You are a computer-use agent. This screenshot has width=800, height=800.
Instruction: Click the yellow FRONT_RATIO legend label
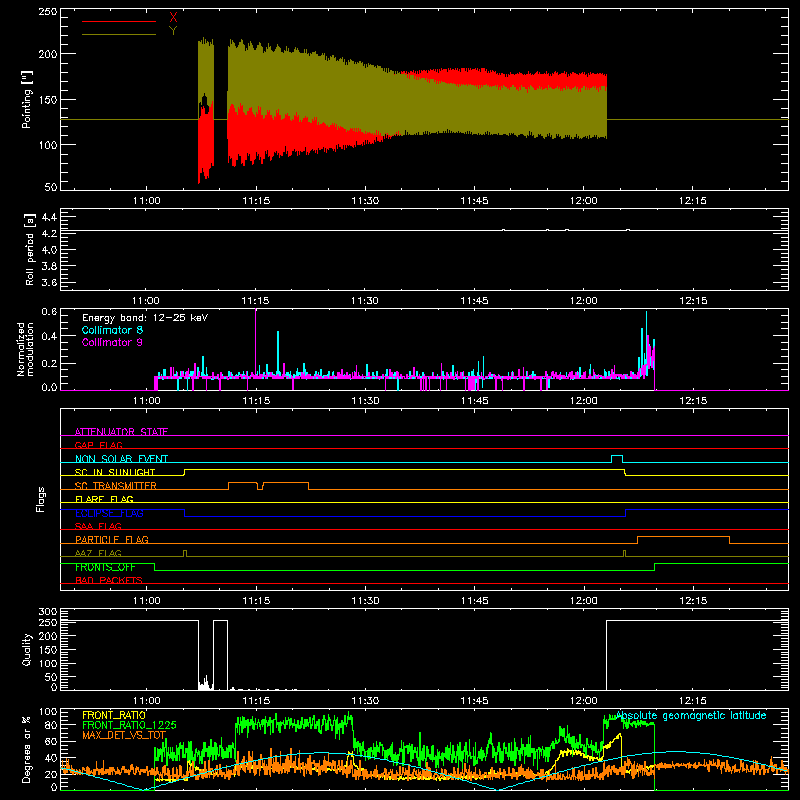(114, 715)
